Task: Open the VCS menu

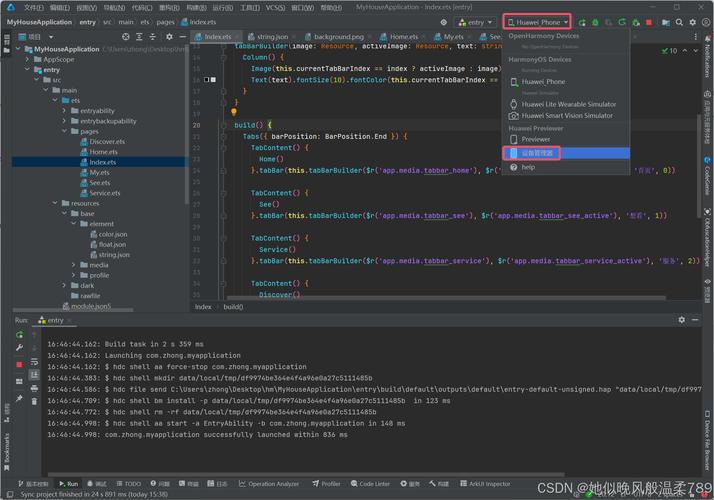Action: 275,7
